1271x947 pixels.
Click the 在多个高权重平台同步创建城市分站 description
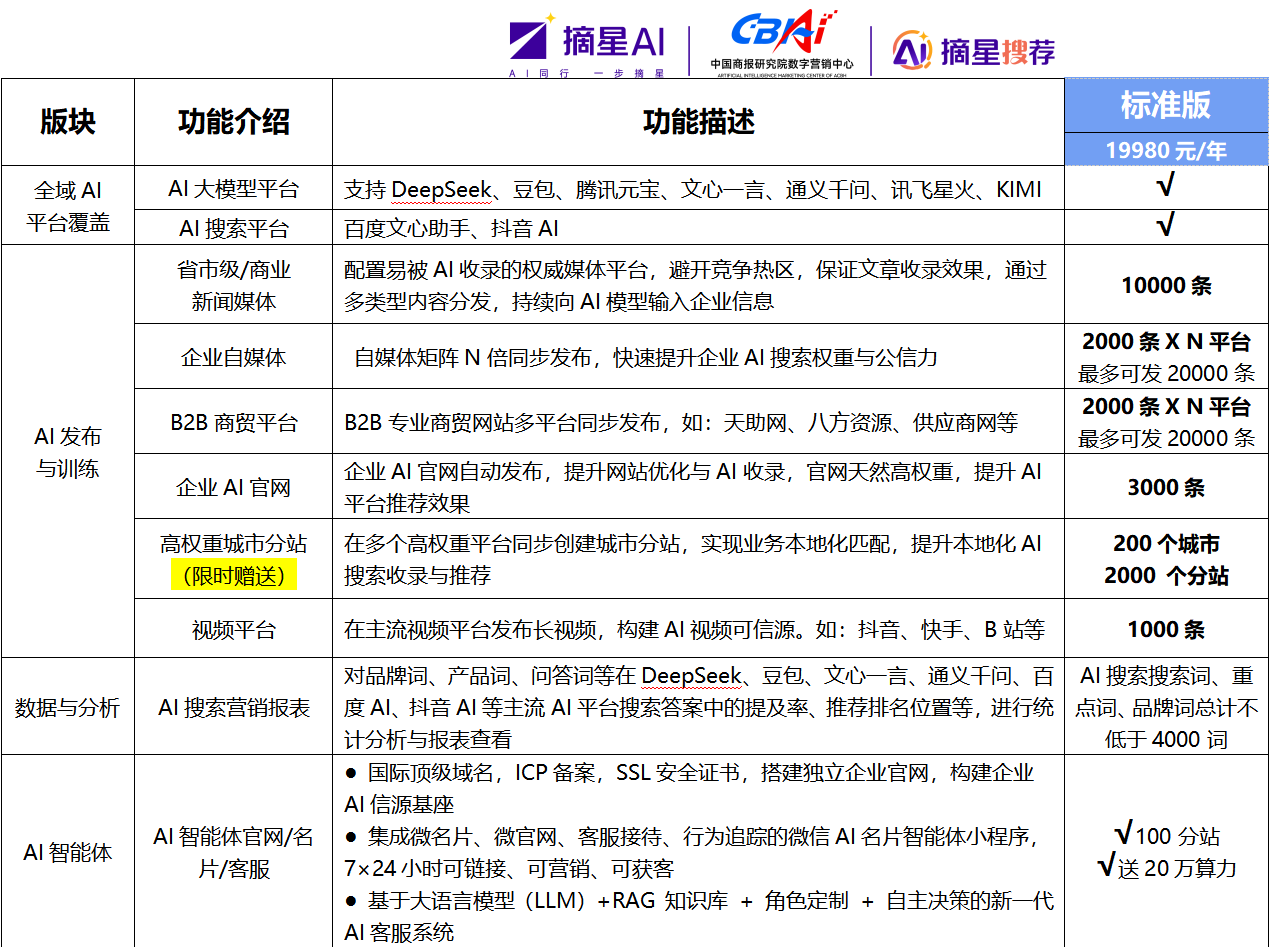[693, 560]
